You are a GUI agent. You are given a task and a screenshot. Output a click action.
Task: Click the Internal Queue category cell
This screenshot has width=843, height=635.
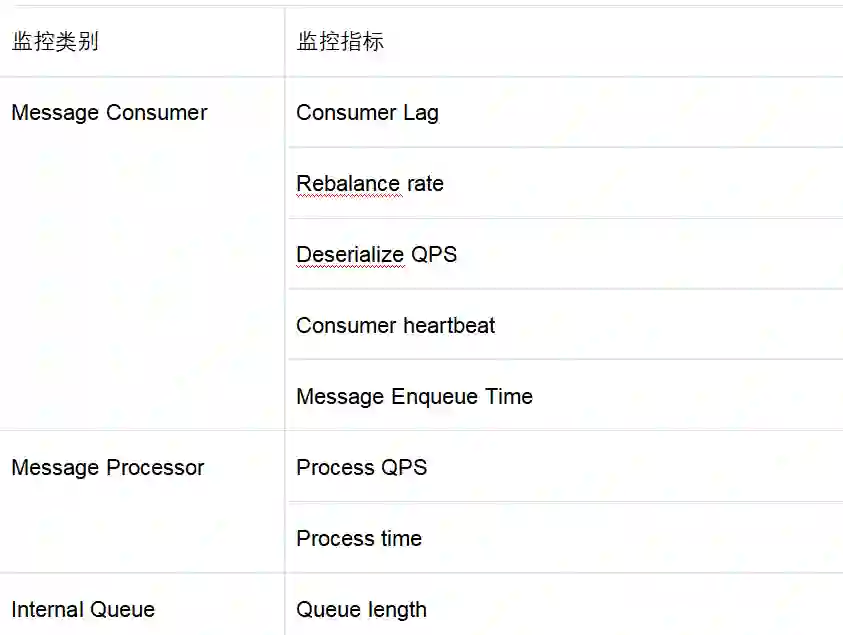(83, 610)
